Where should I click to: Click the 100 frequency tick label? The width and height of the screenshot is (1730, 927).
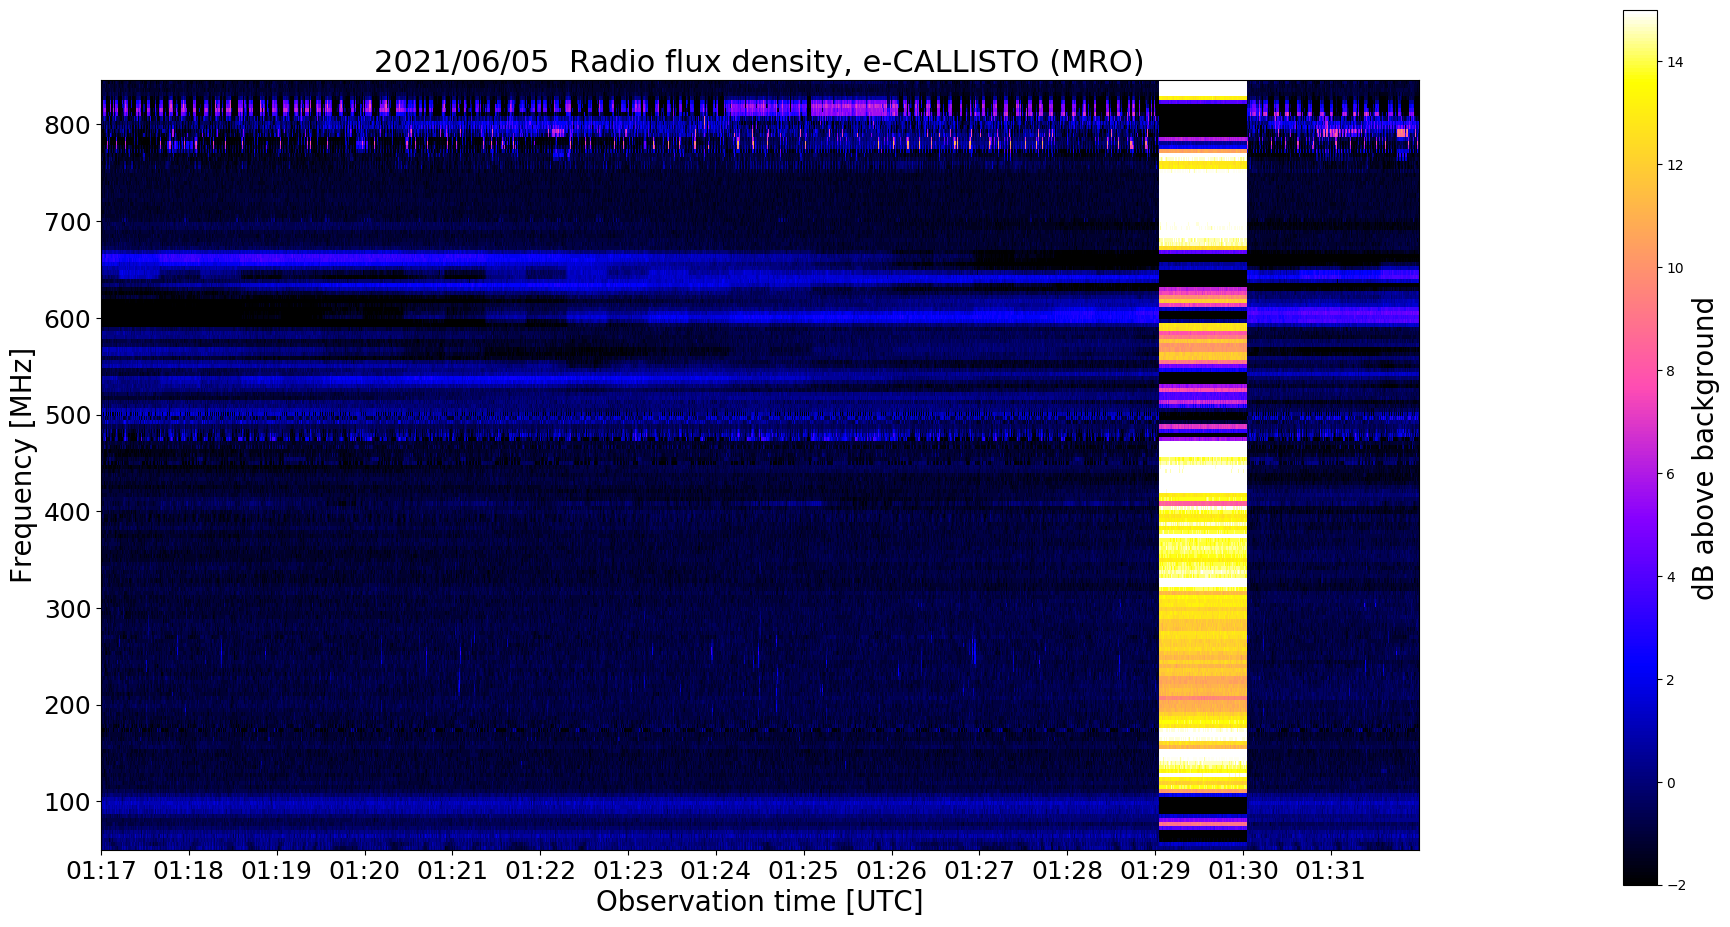click(x=68, y=802)
